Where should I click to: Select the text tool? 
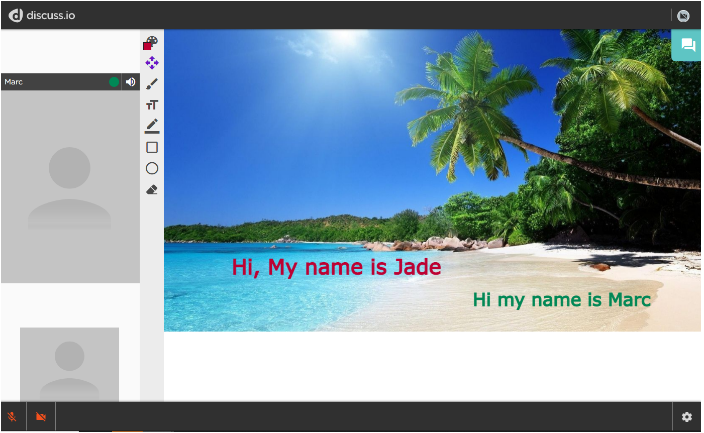(x=152, y=105)
